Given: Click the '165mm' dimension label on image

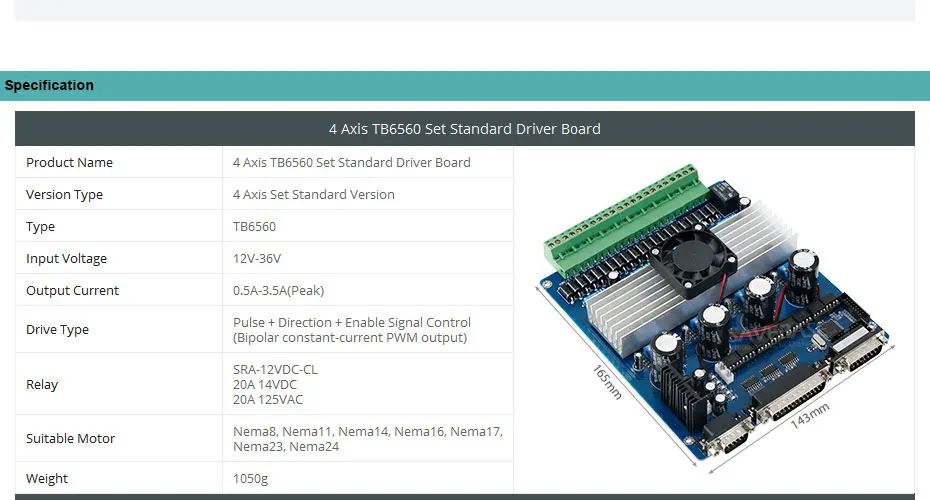Looking at the screenshot, I should pyautogui.click(x=607, y=381).
